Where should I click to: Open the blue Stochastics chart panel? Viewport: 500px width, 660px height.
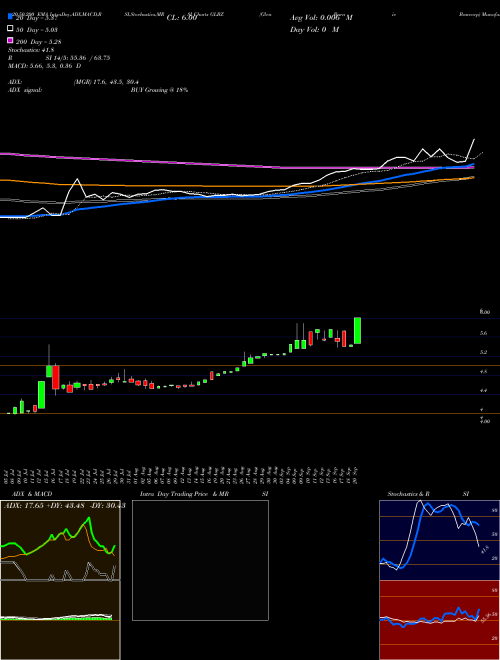439,540
